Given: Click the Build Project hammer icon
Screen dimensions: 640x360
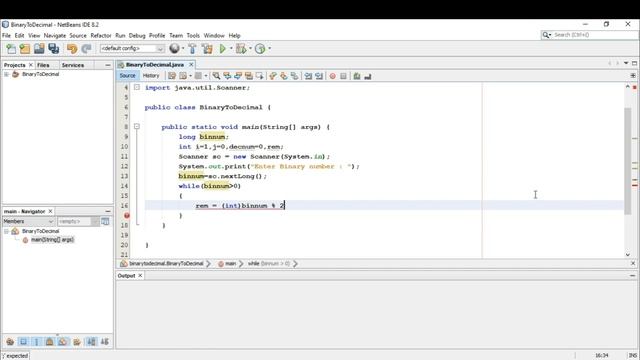Looking at the screenshot, I should 192,49.
